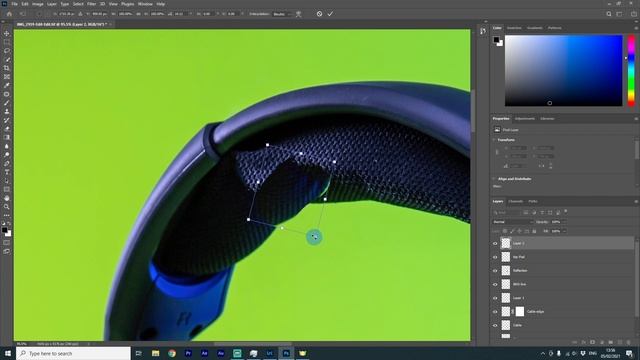
Task: Toggle visibility of the Cable edge layer
Action: (x=495, y=312)
